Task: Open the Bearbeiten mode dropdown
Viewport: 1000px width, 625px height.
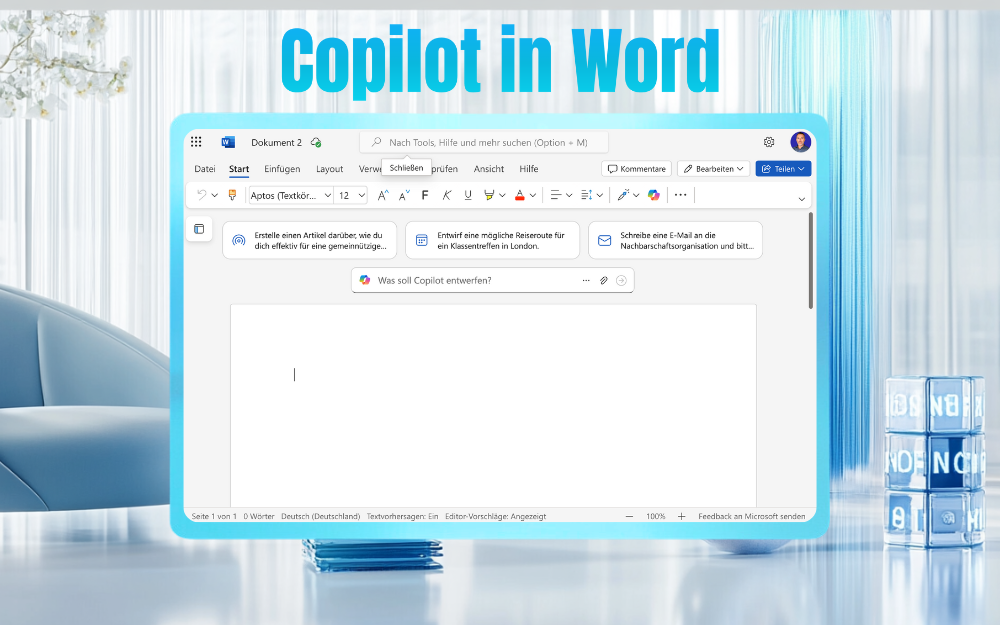Action: (x=714, y=168)
